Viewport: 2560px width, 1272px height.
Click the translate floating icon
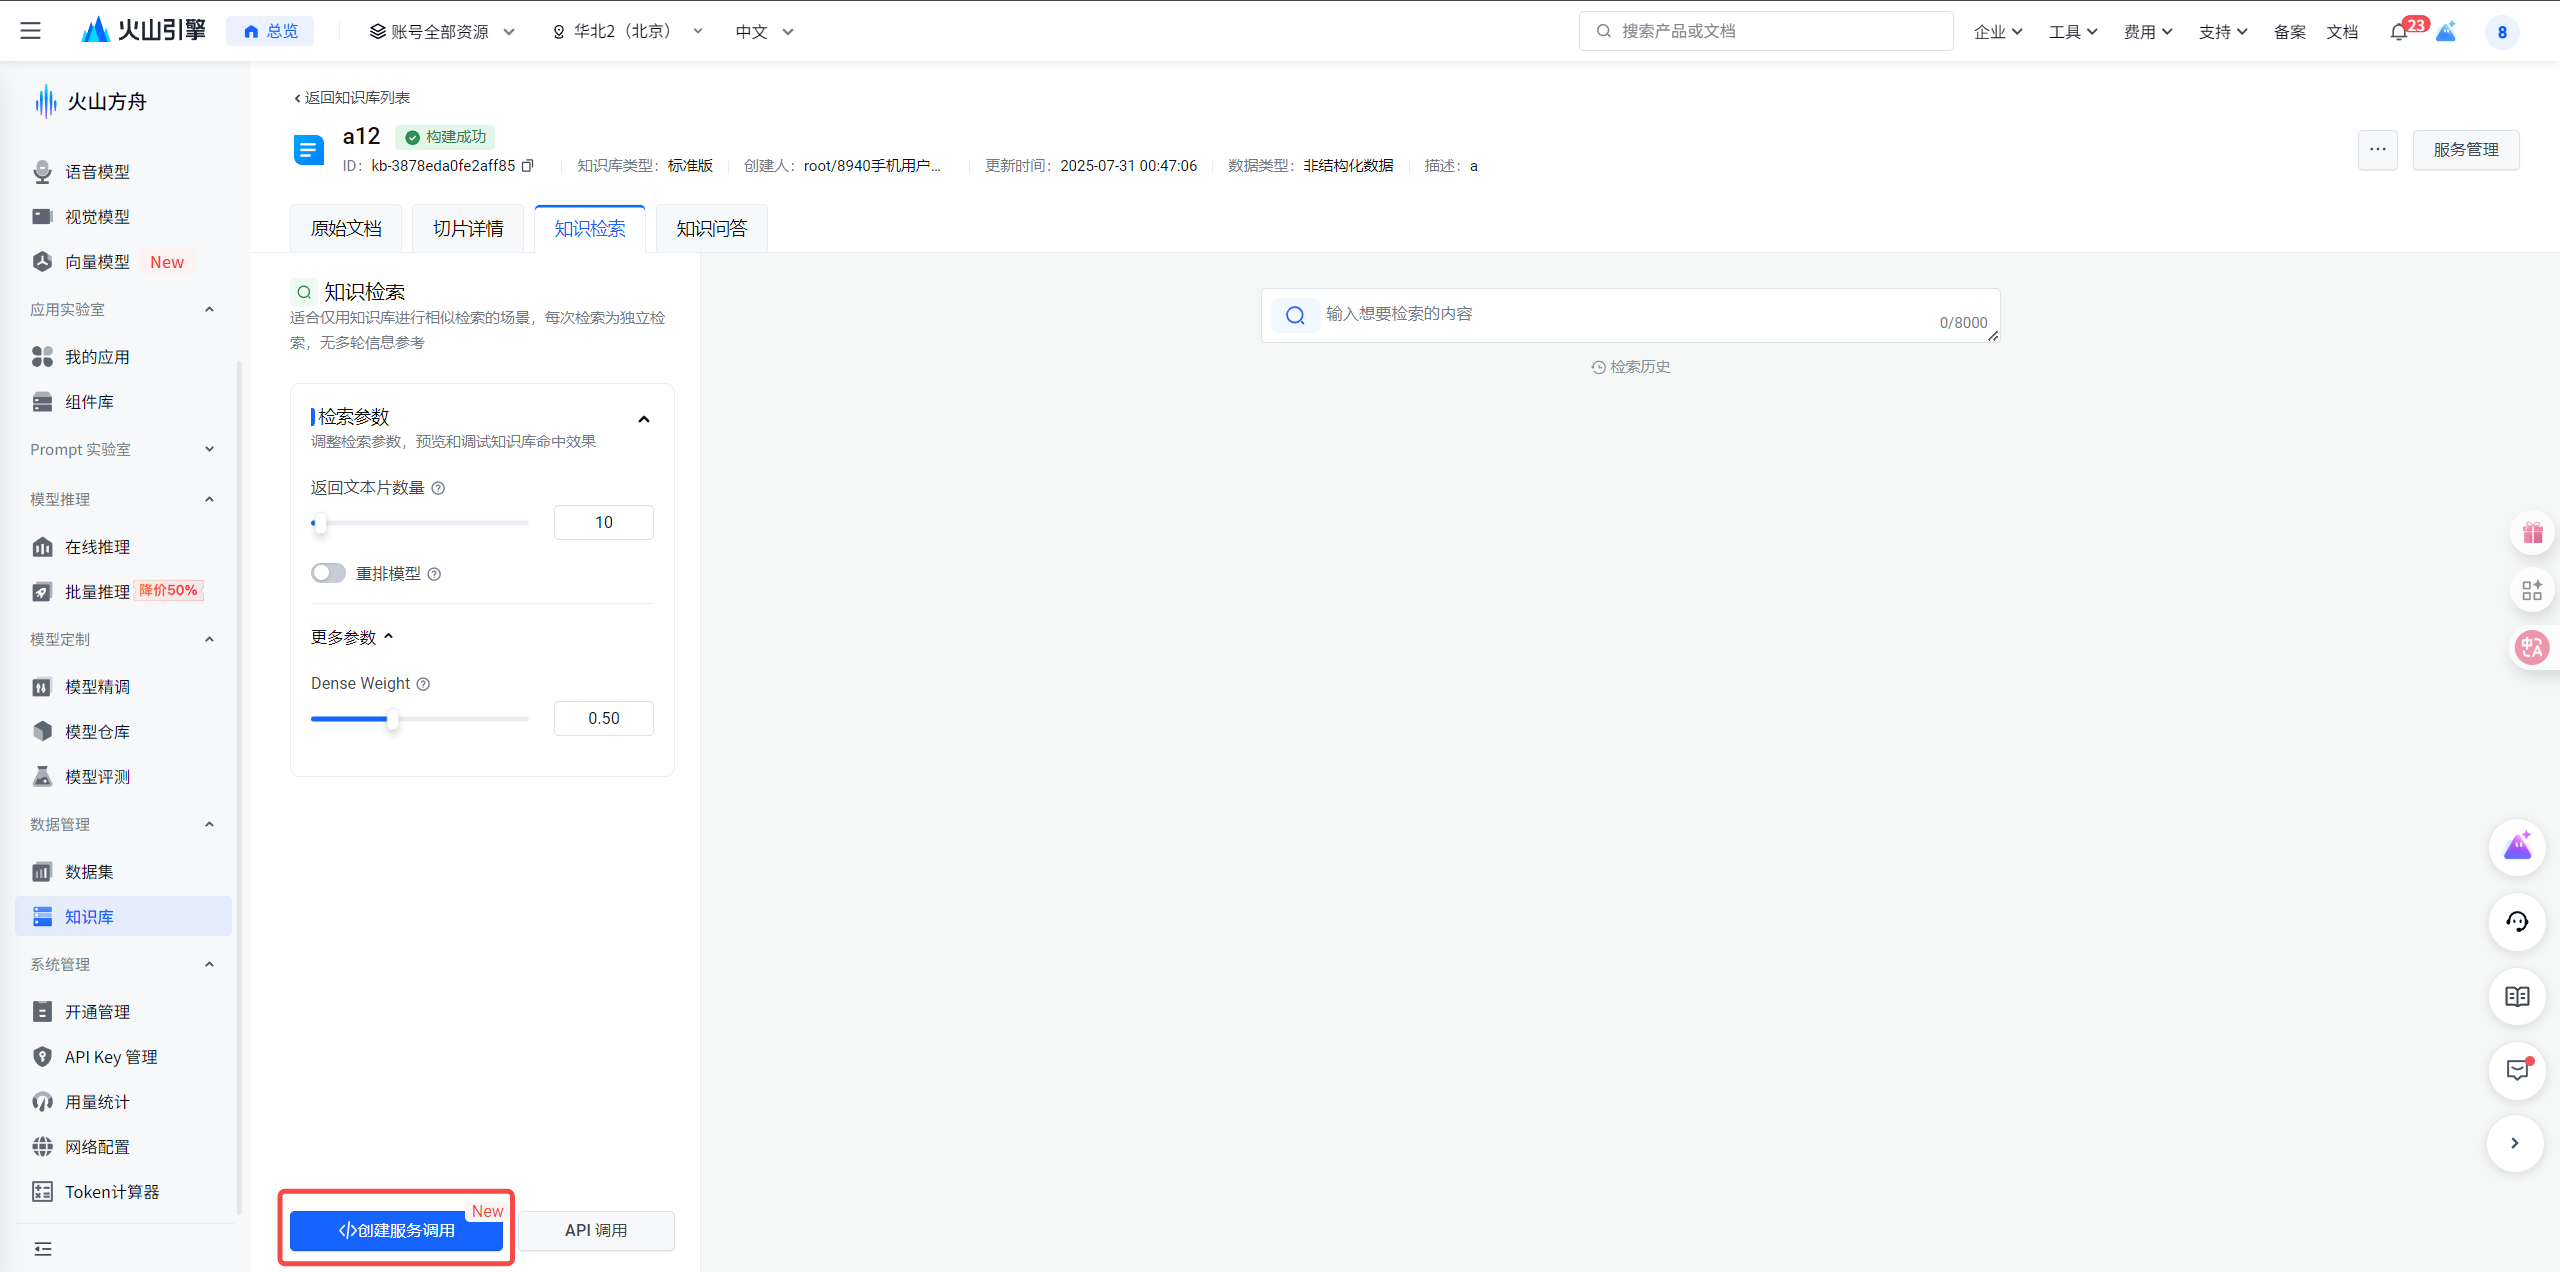[x=2532, y=648]
